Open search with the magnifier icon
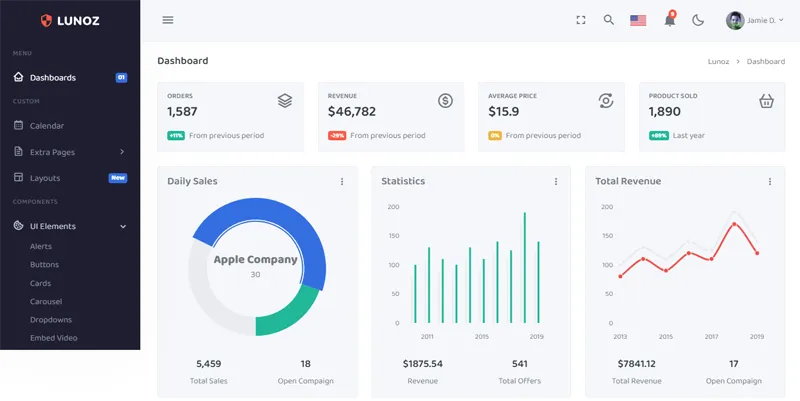 point(609,20)
